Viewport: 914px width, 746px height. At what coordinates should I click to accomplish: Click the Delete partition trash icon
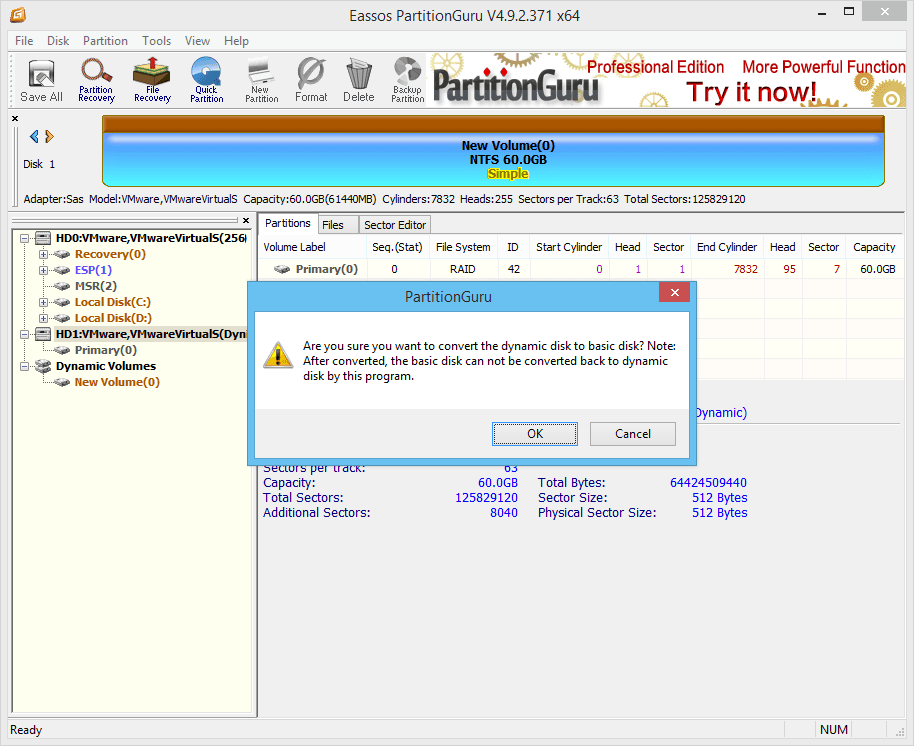coord(358,81)
